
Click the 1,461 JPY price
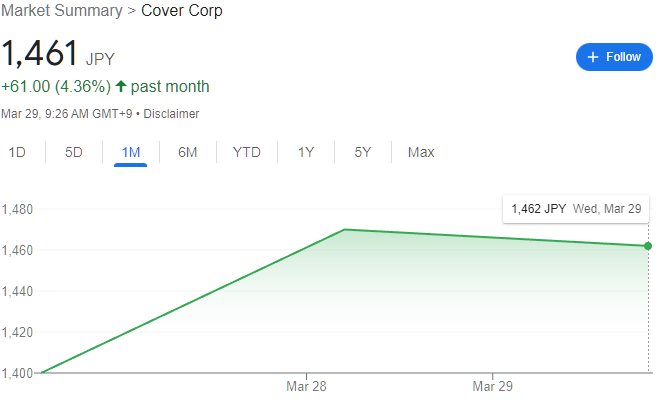coord(58,53)
